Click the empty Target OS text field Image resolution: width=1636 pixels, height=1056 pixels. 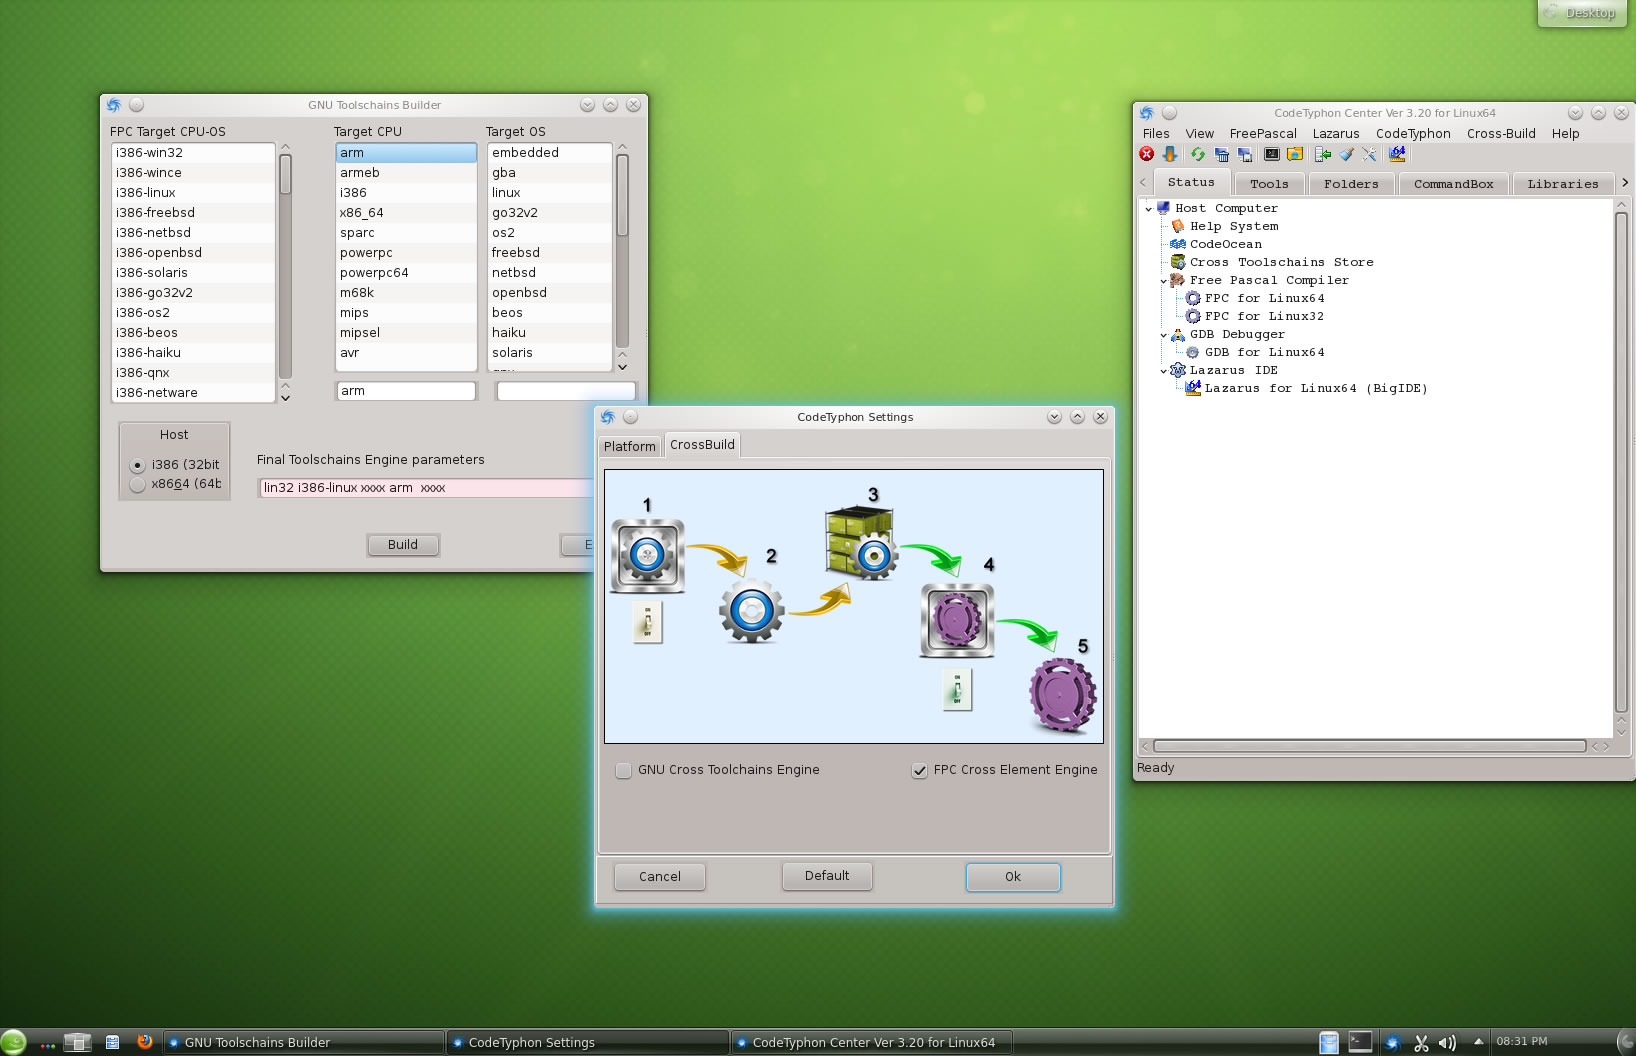coord(566,391)
